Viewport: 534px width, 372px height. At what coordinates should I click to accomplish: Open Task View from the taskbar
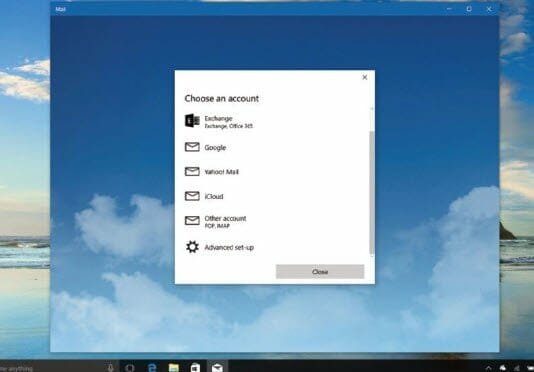(x=130, y=368)
